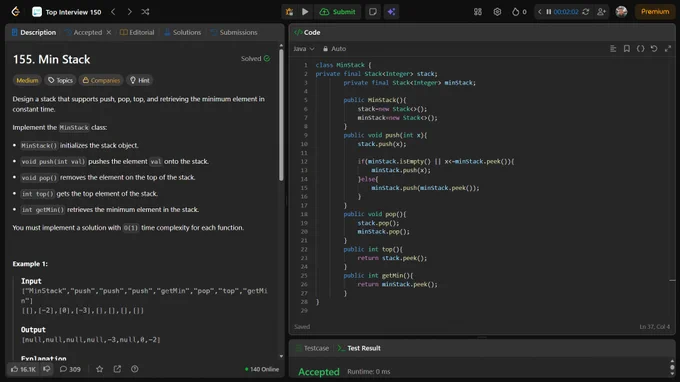The image size is (680, 382).
Task: Switch to the Solutions tab
Action: click(183, 33)
